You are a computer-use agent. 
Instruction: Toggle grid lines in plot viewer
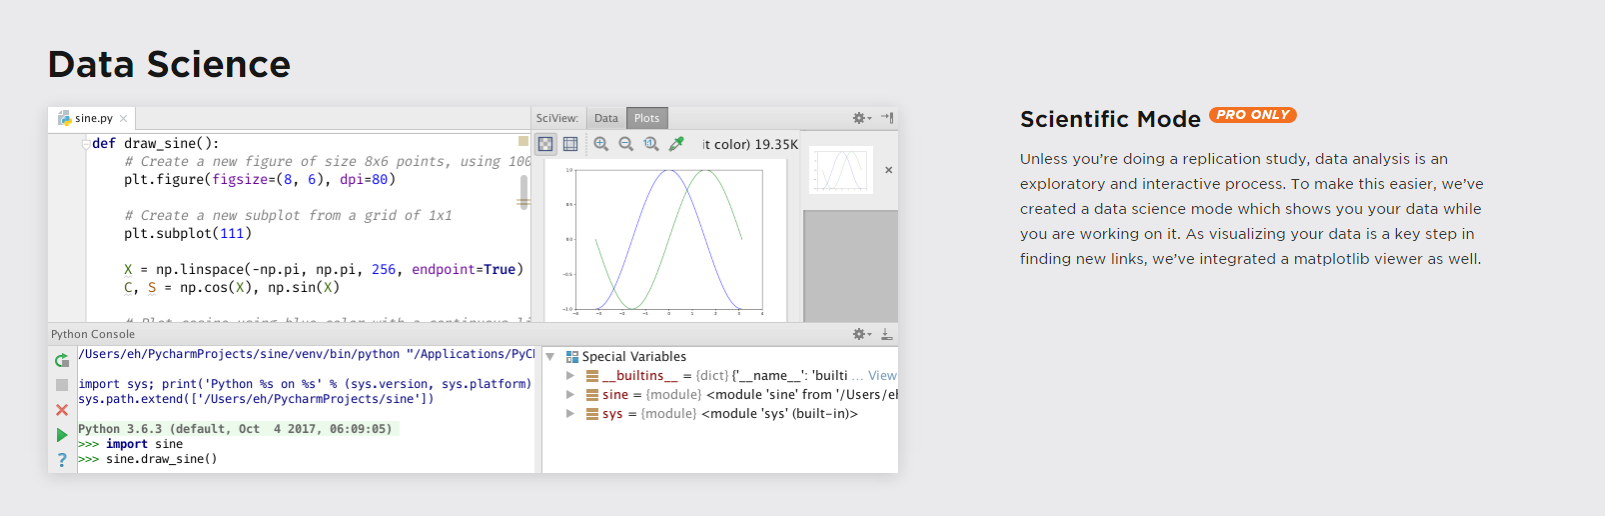pyautogui.click(x=570, y=144)
